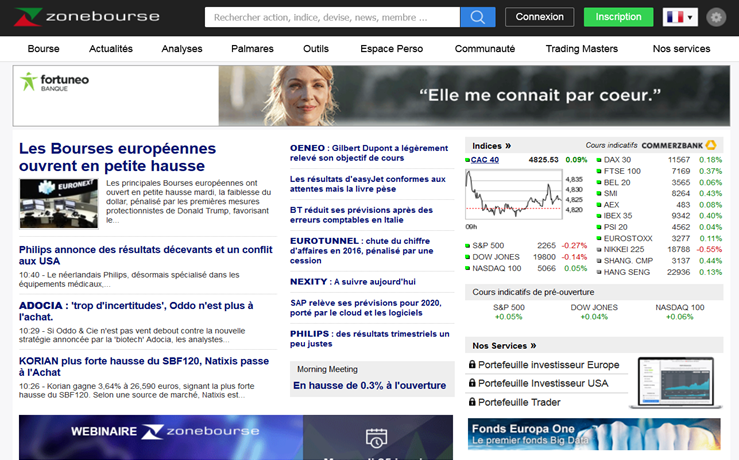This screenshot has width=739, height=460.
Task: Click the blue search magnifier button
Action: [477, 17]
